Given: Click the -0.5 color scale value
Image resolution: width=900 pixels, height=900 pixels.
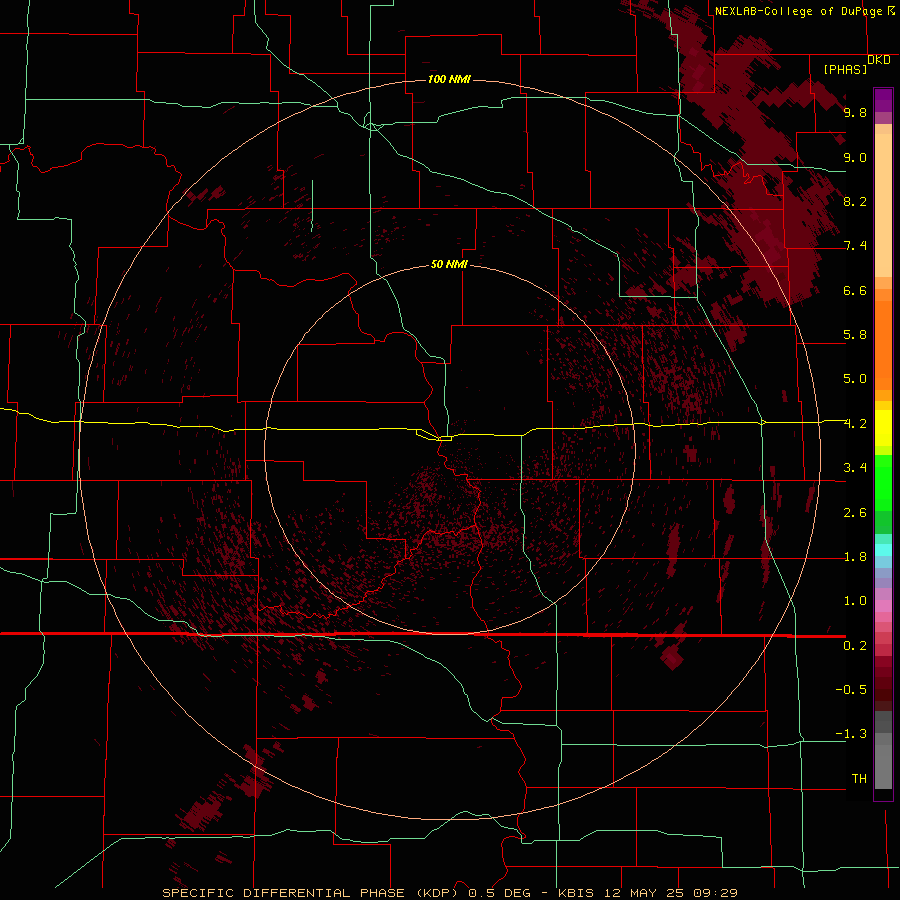Looking at the screenshot, I should (851, 690).
